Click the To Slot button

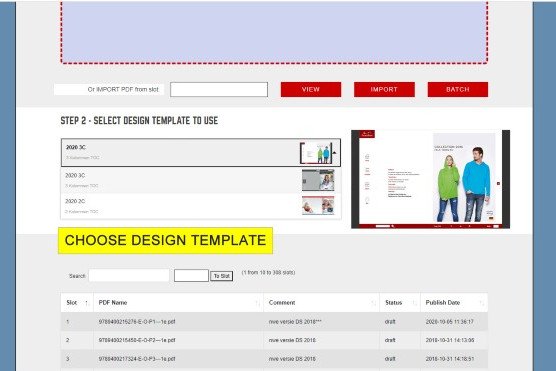point(222,276)
